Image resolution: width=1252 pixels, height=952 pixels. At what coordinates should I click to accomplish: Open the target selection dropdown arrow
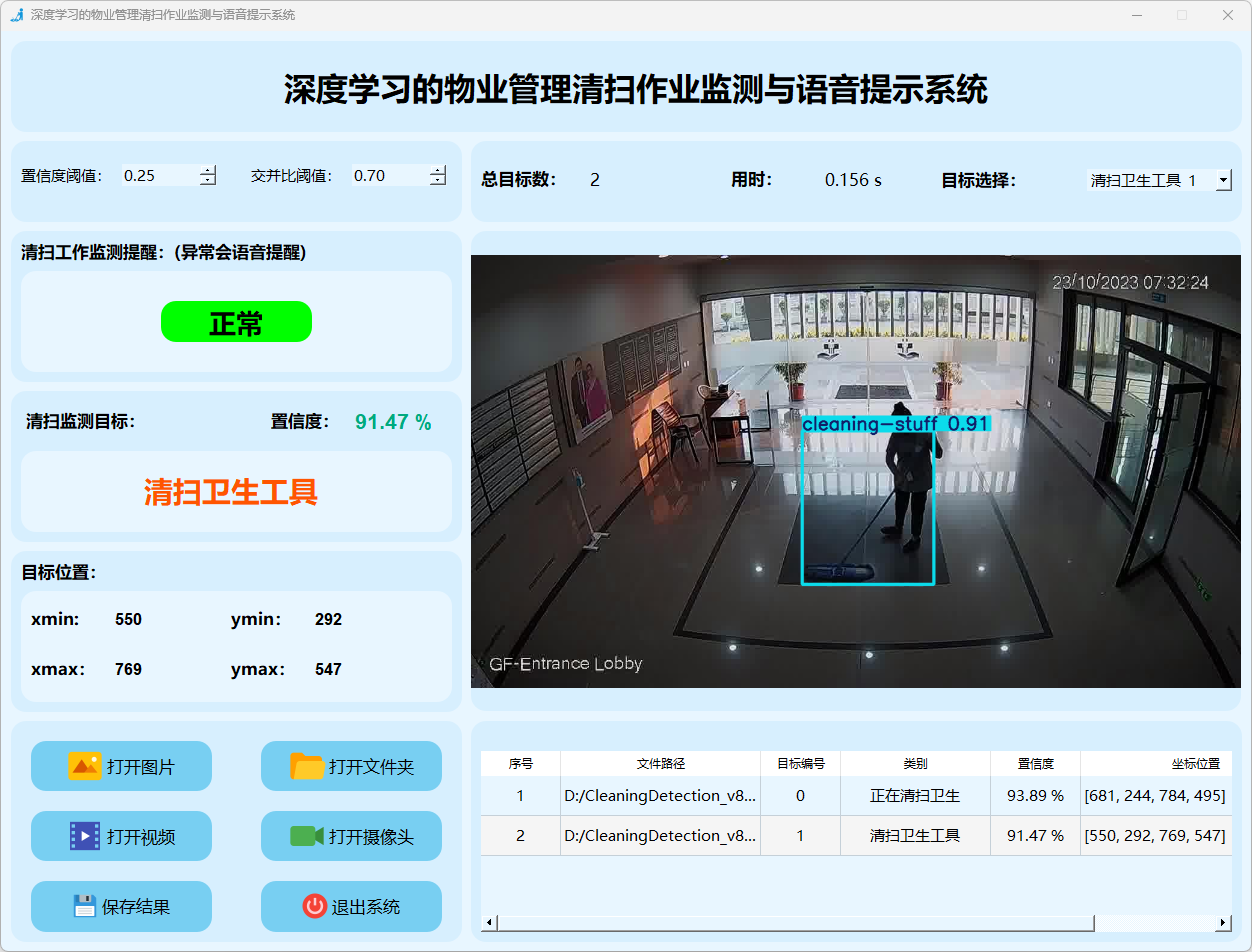1223,181
